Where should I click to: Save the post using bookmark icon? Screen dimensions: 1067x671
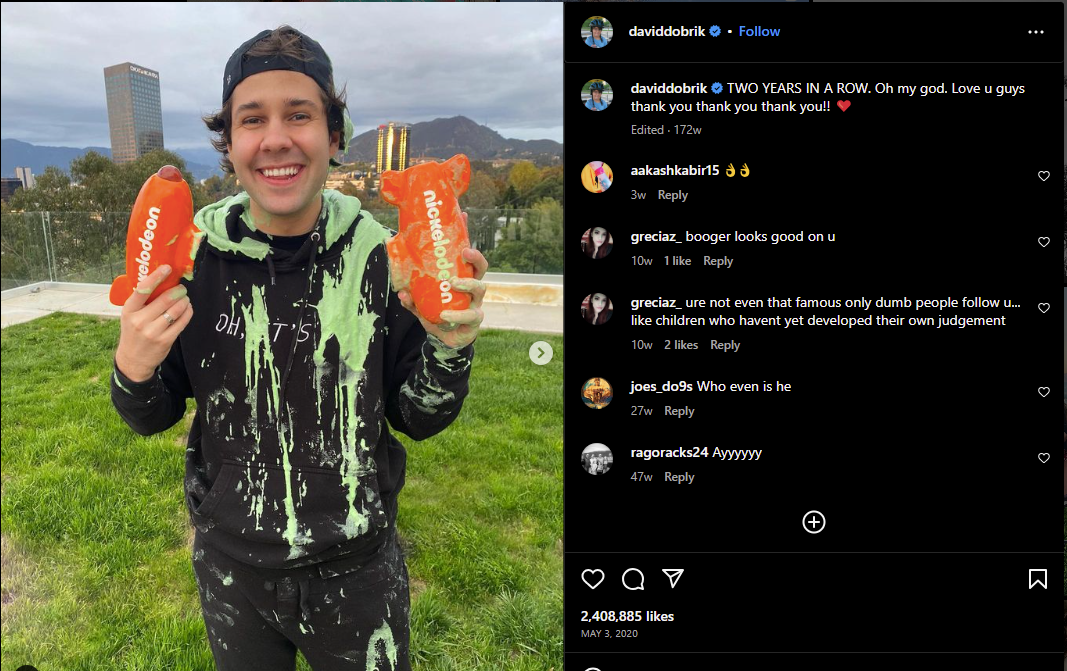pos(1038,579)
